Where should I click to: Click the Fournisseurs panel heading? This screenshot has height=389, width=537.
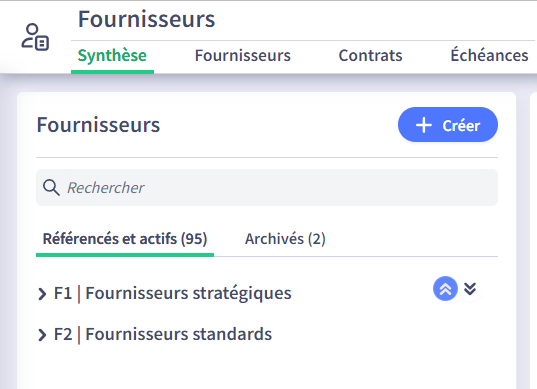click(x=98, y=125)
